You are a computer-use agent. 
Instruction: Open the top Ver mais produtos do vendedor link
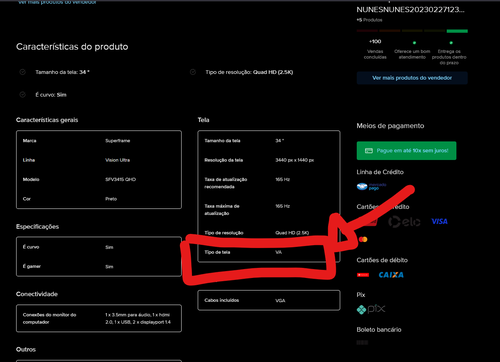57,2
